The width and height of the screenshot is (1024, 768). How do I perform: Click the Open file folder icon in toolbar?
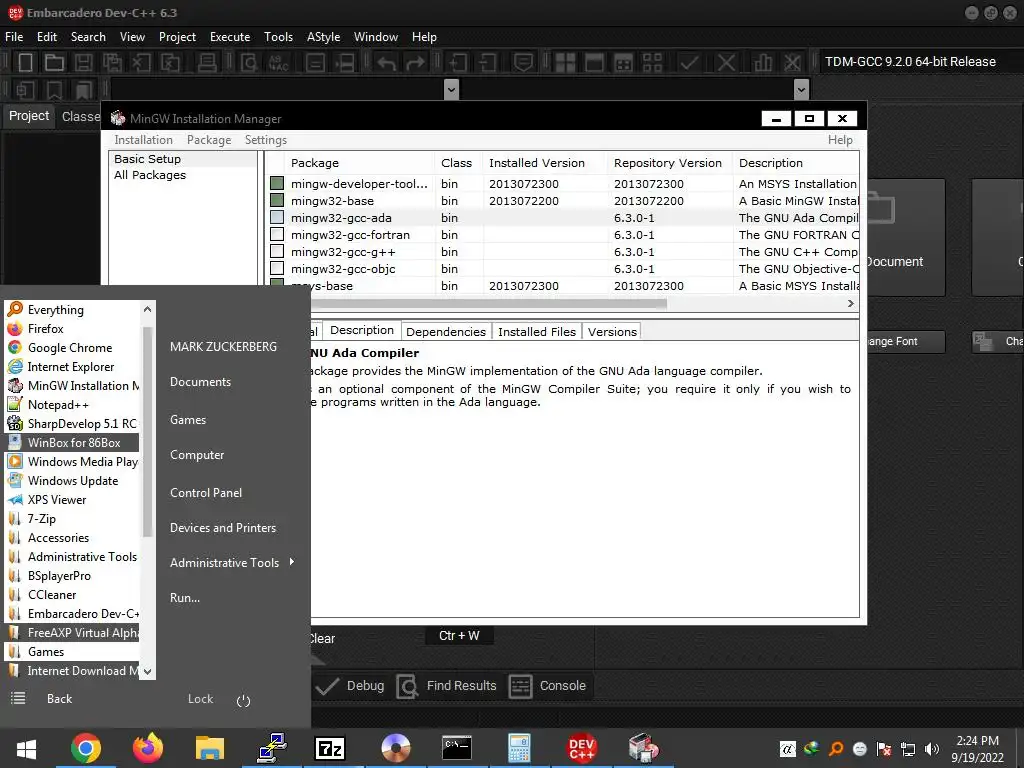point(54,62)
